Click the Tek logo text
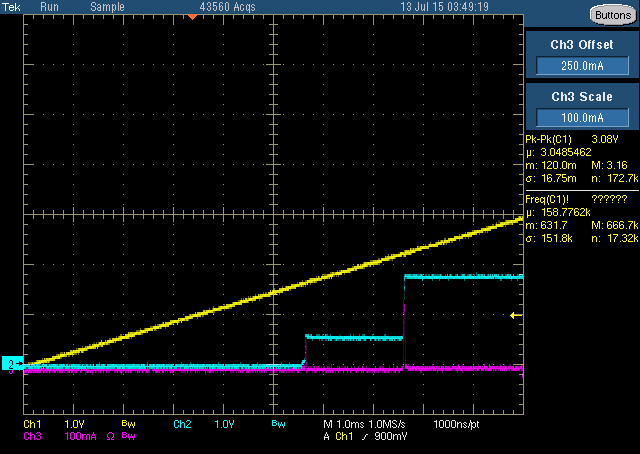Image resolution: width=640 pixels, height=454 pixels. (x=11, y=7)
